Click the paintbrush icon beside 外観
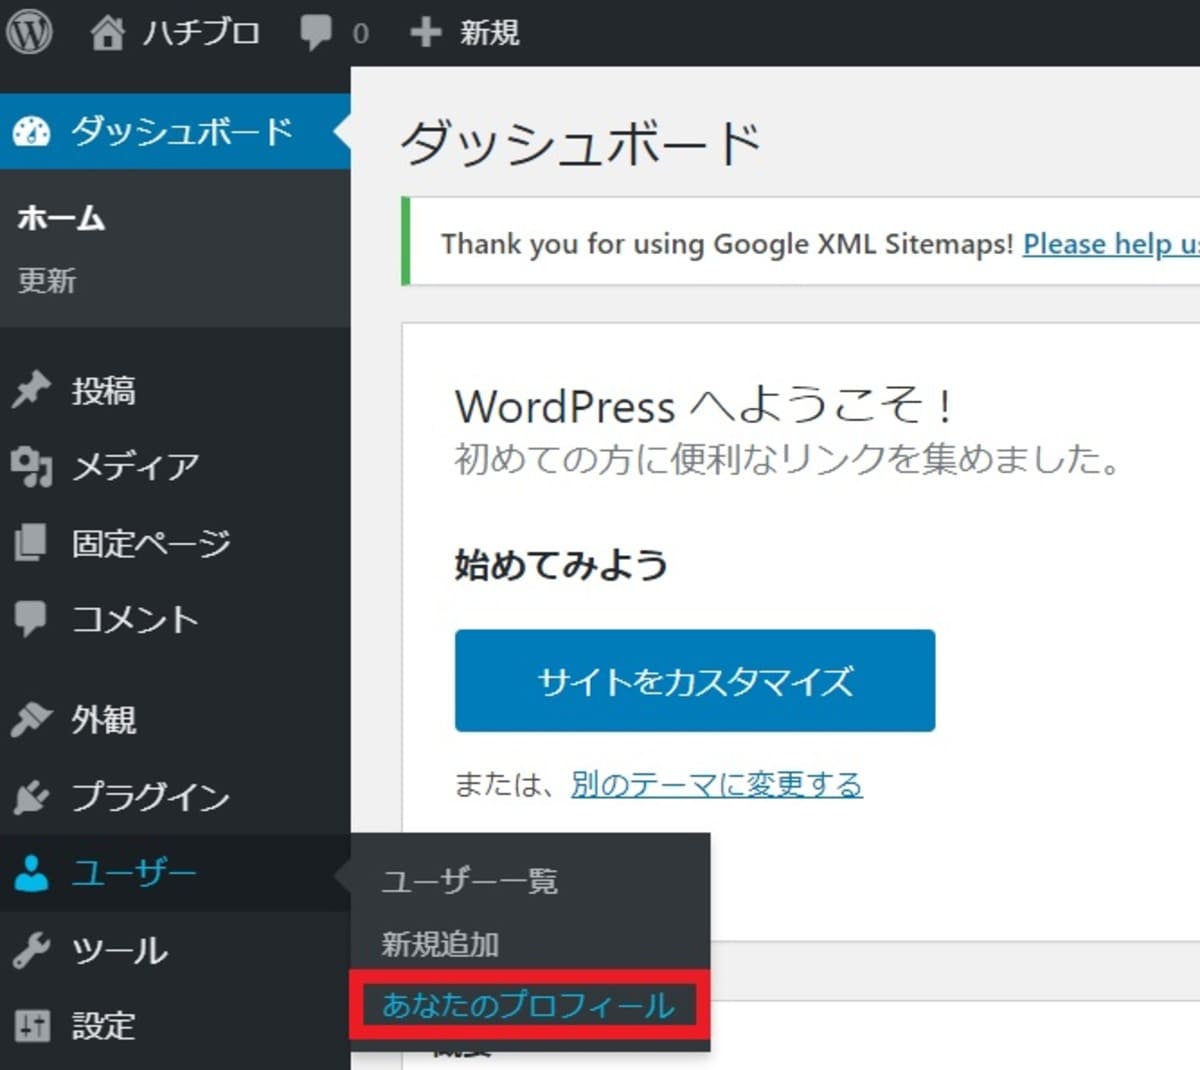 click(x=31, y=719)
